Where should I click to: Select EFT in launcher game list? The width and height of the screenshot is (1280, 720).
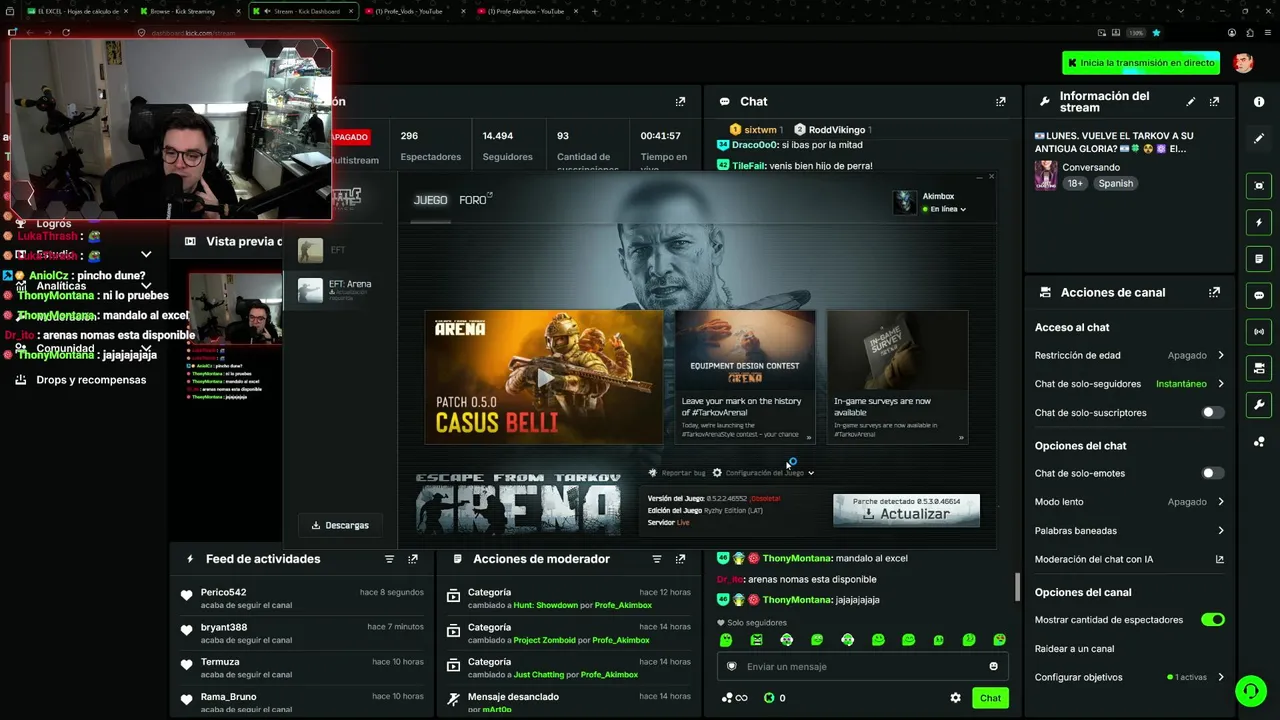[x=340, y=250]
